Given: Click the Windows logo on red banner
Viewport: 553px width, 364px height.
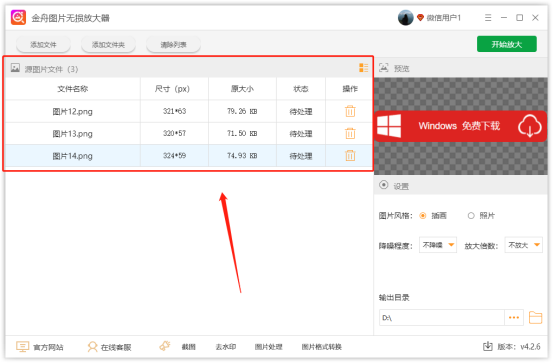Looking at the screenshot, I should coord(389,126).
